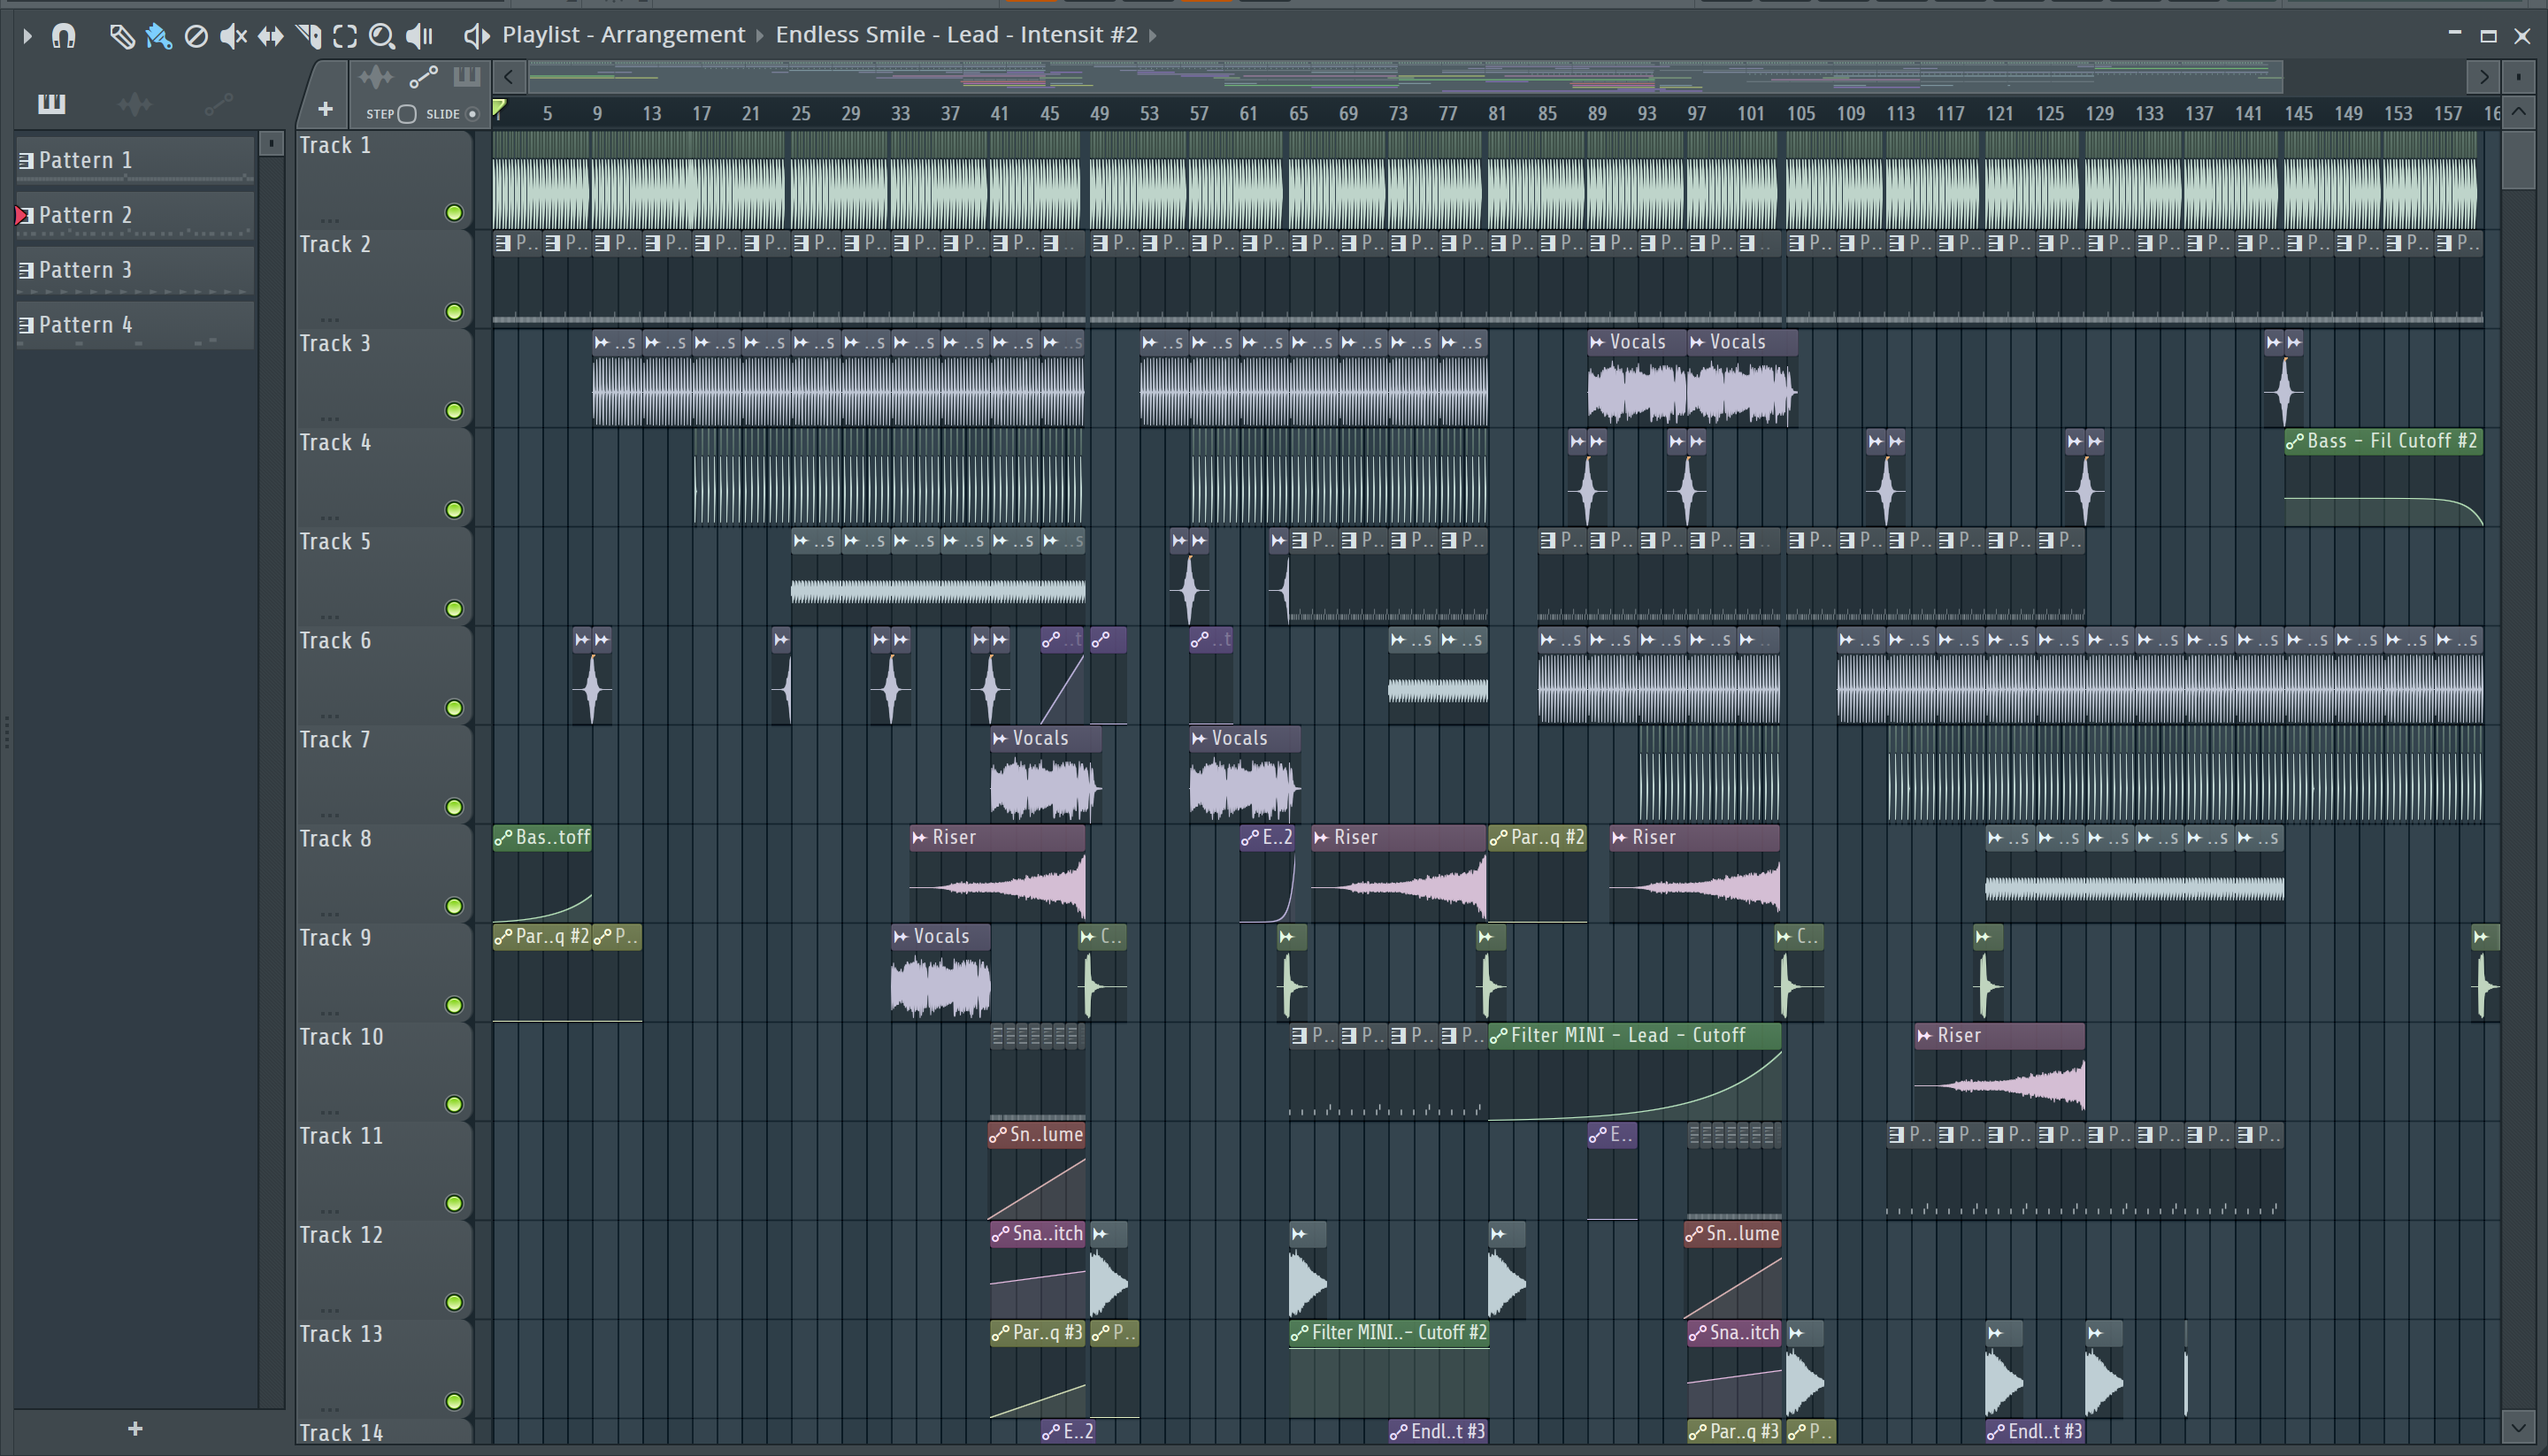2548x1456 pixels.
Task: Mute Track 10 with its green light
Action: pos(454,1104)
